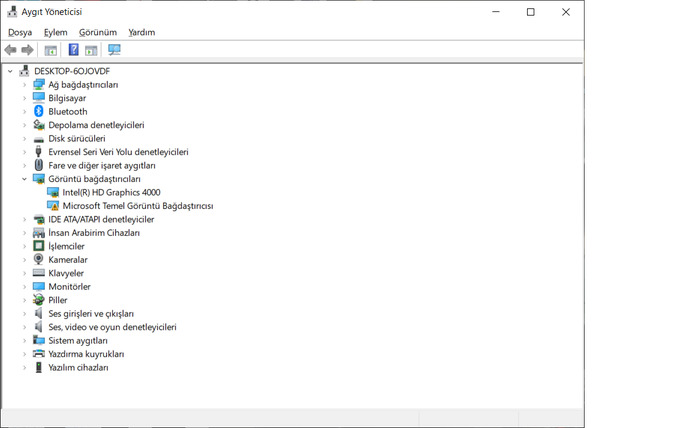Click the Ağ bağdaştırıcıları network icon
The image size is (690, 428).
click(x=39, y=84)
